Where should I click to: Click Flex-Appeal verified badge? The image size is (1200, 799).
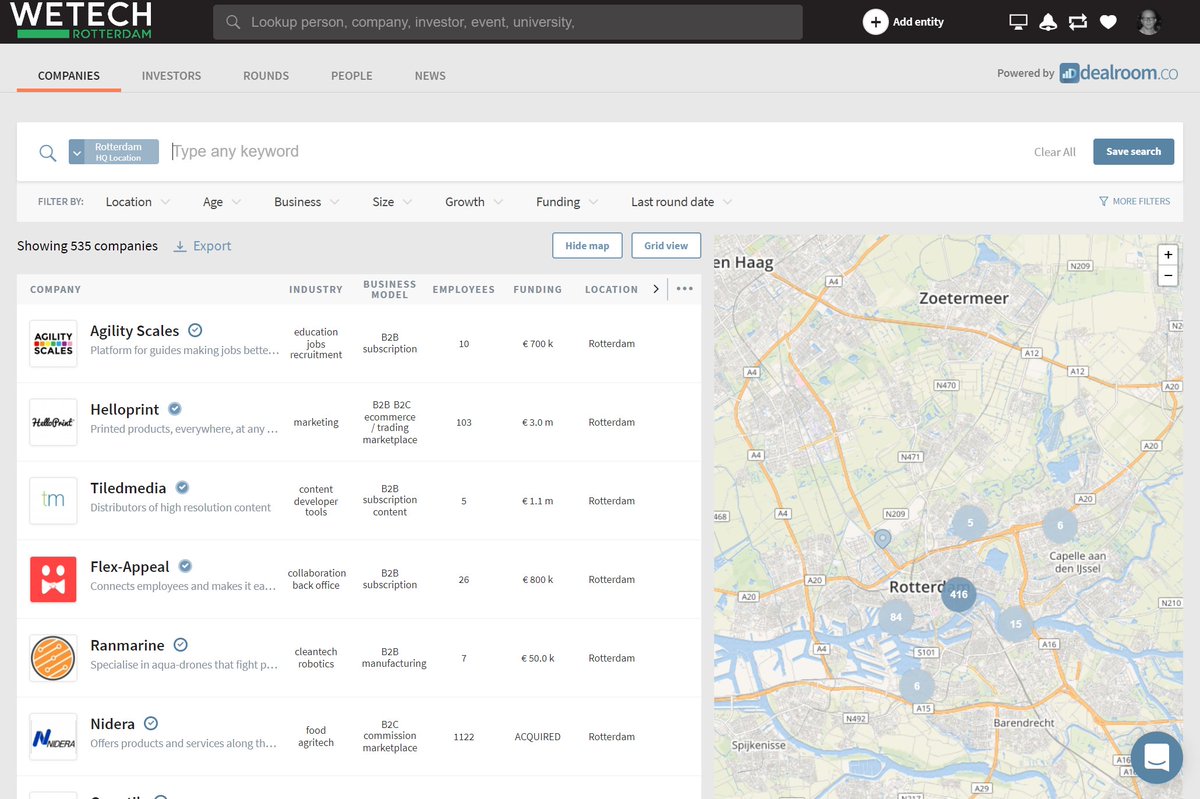coord(185,566)
